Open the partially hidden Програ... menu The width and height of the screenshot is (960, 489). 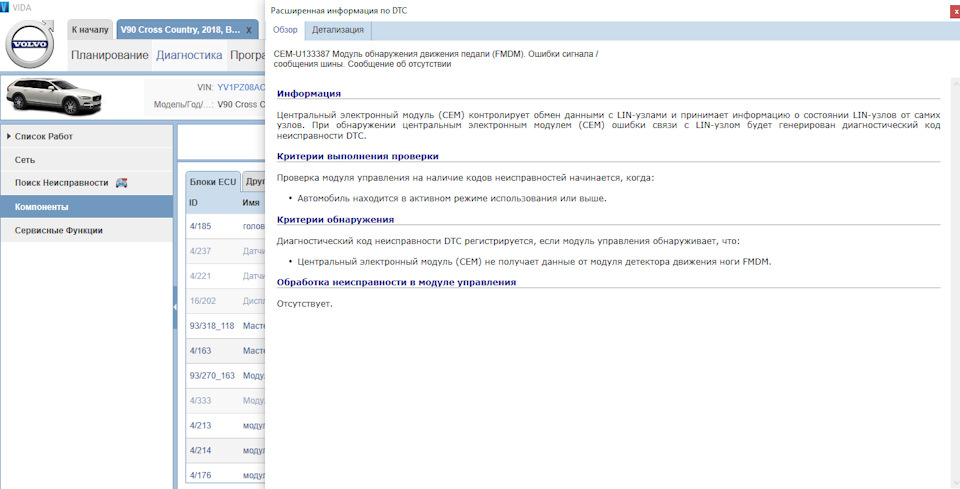tap(247, 55)
